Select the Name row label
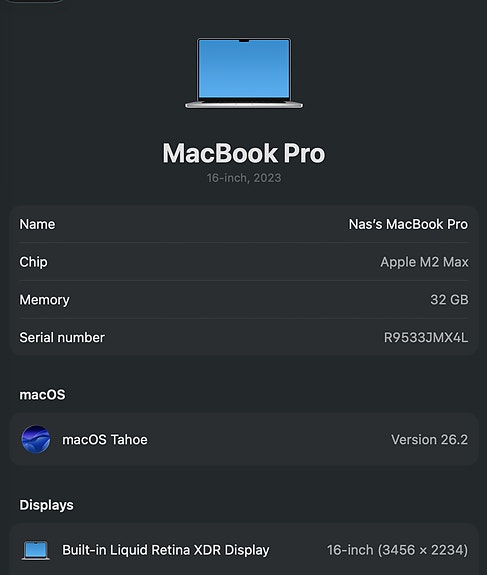This screenshot has height=575, width=487. point(37,224)
